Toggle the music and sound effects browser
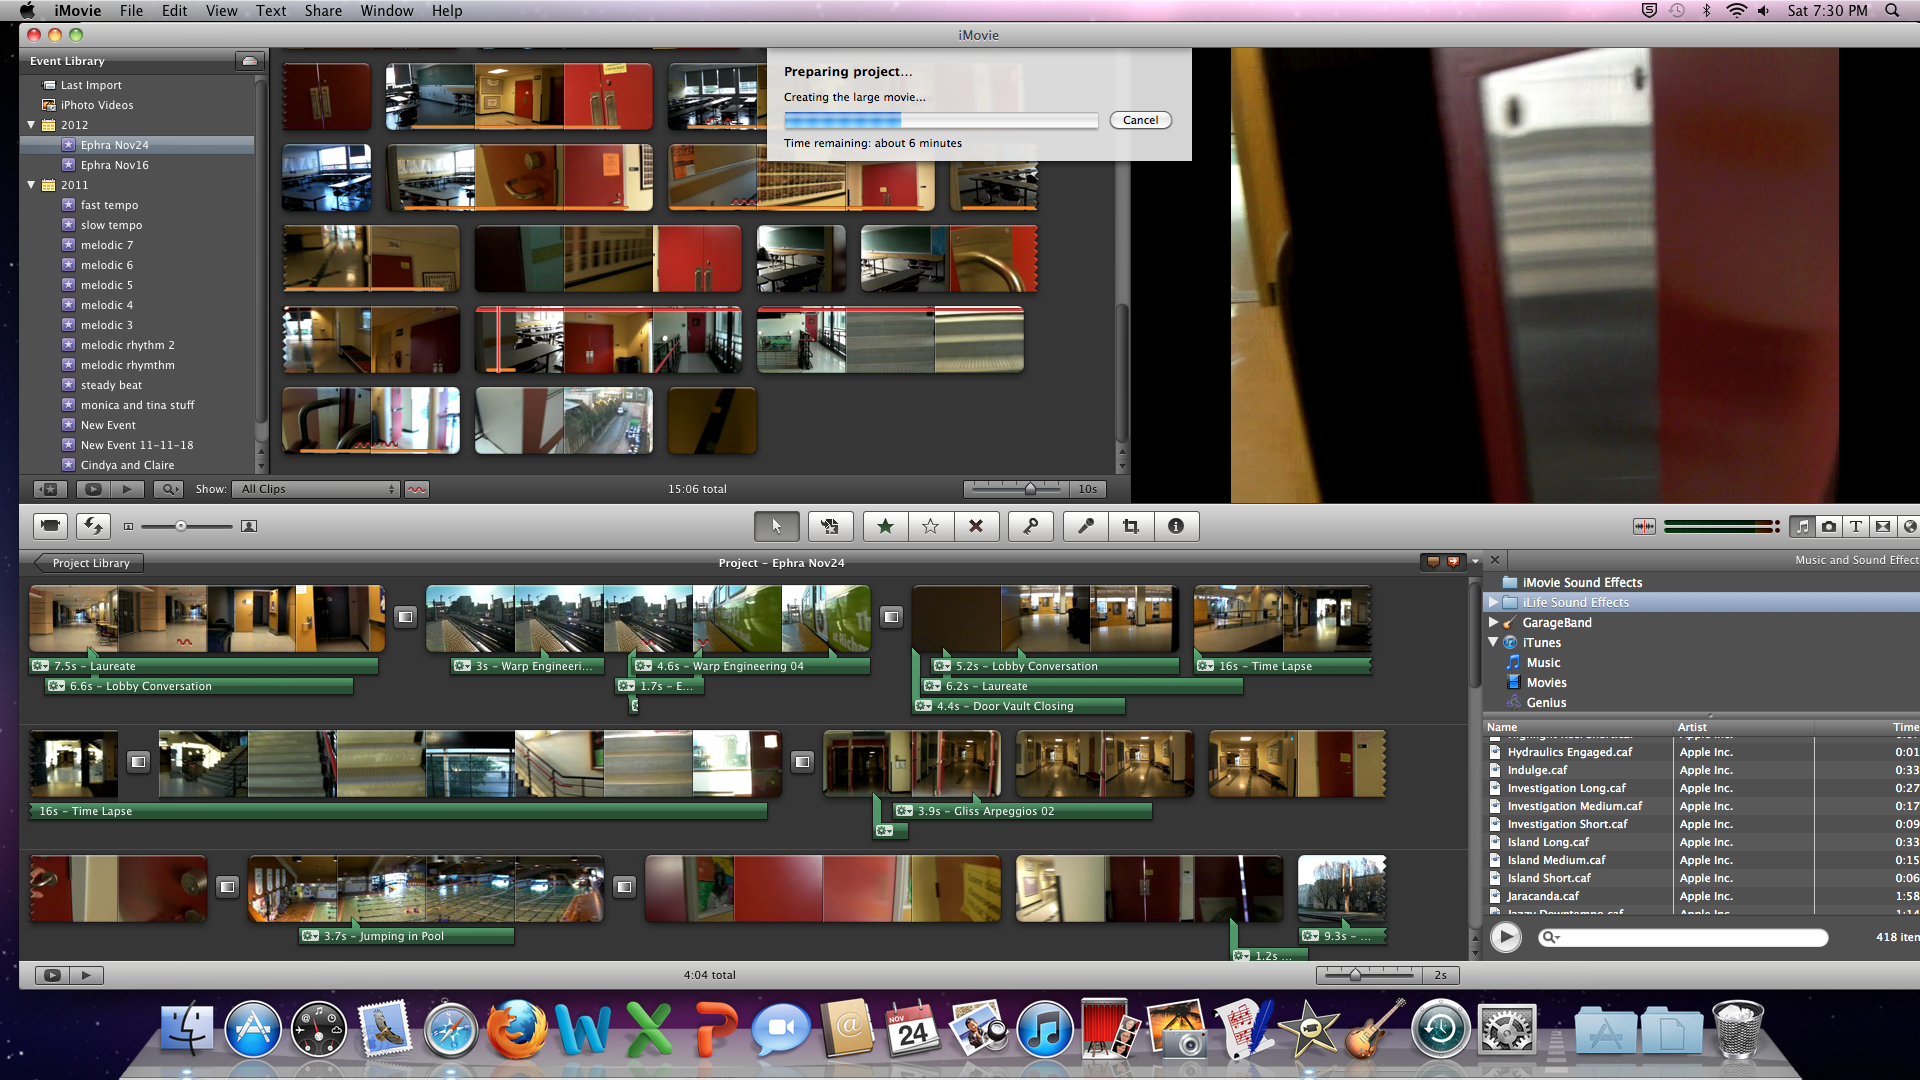The image size is (1920, 1080). [1802, 526]
